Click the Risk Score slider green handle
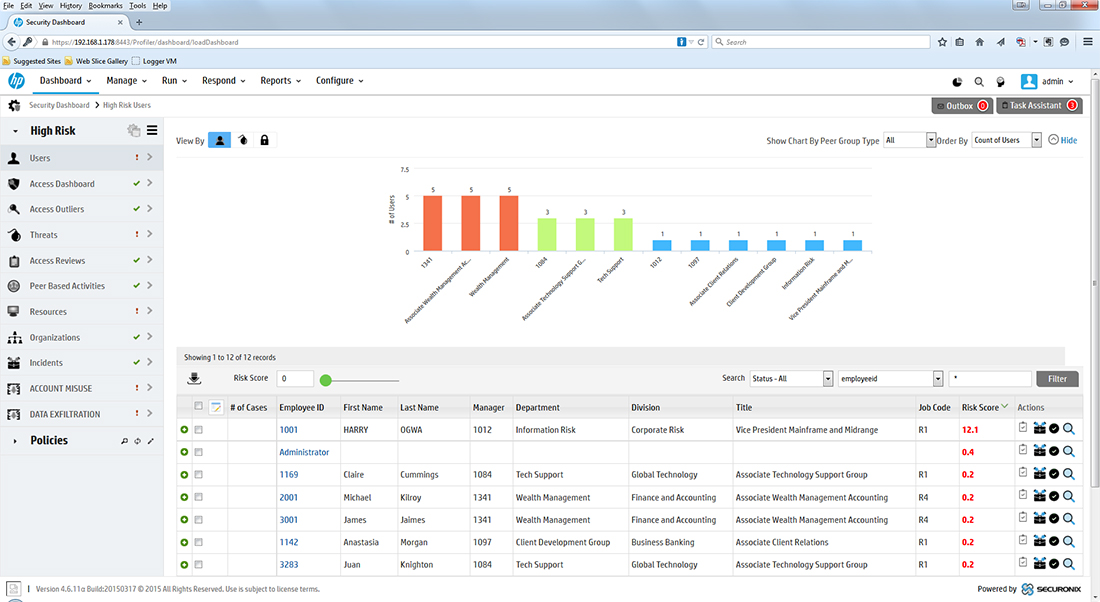This screenshot has height=602, width=1100. pos(325,380)
